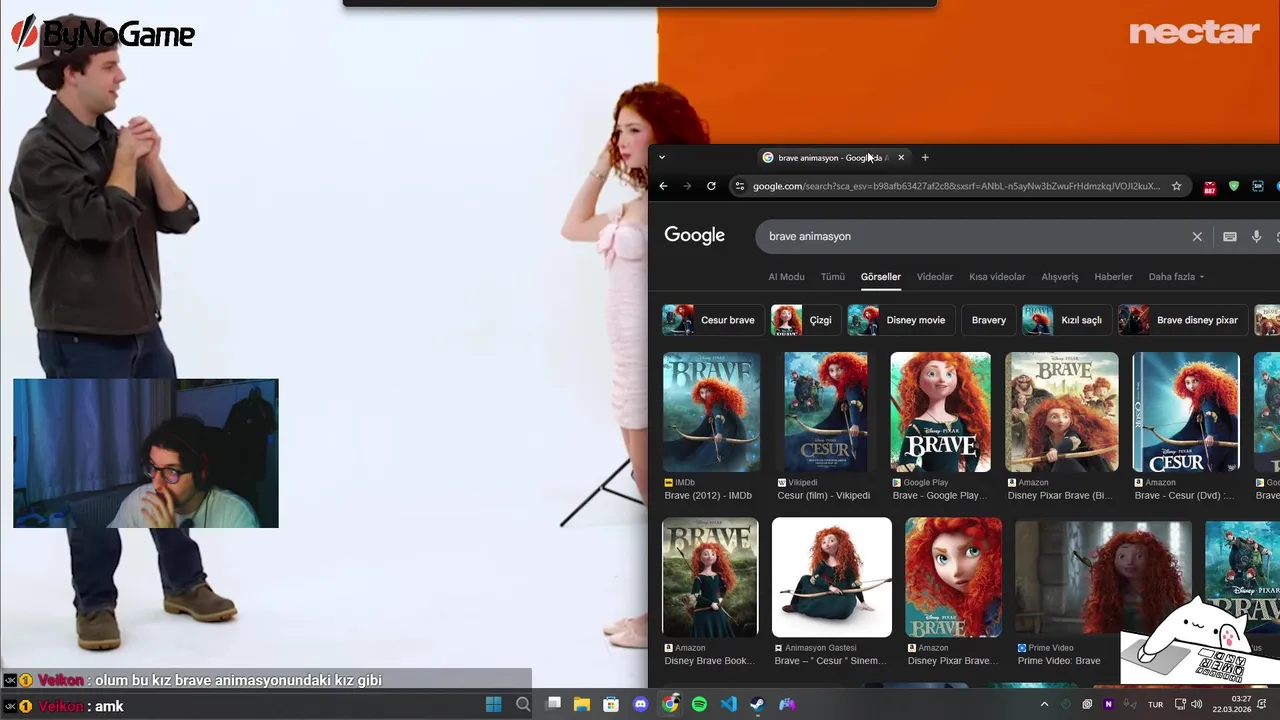Viewport: 1280px width, 720px height.
Task: Open Steam from the taskbar
Action: pyautogui.click(x=758, y=705)
